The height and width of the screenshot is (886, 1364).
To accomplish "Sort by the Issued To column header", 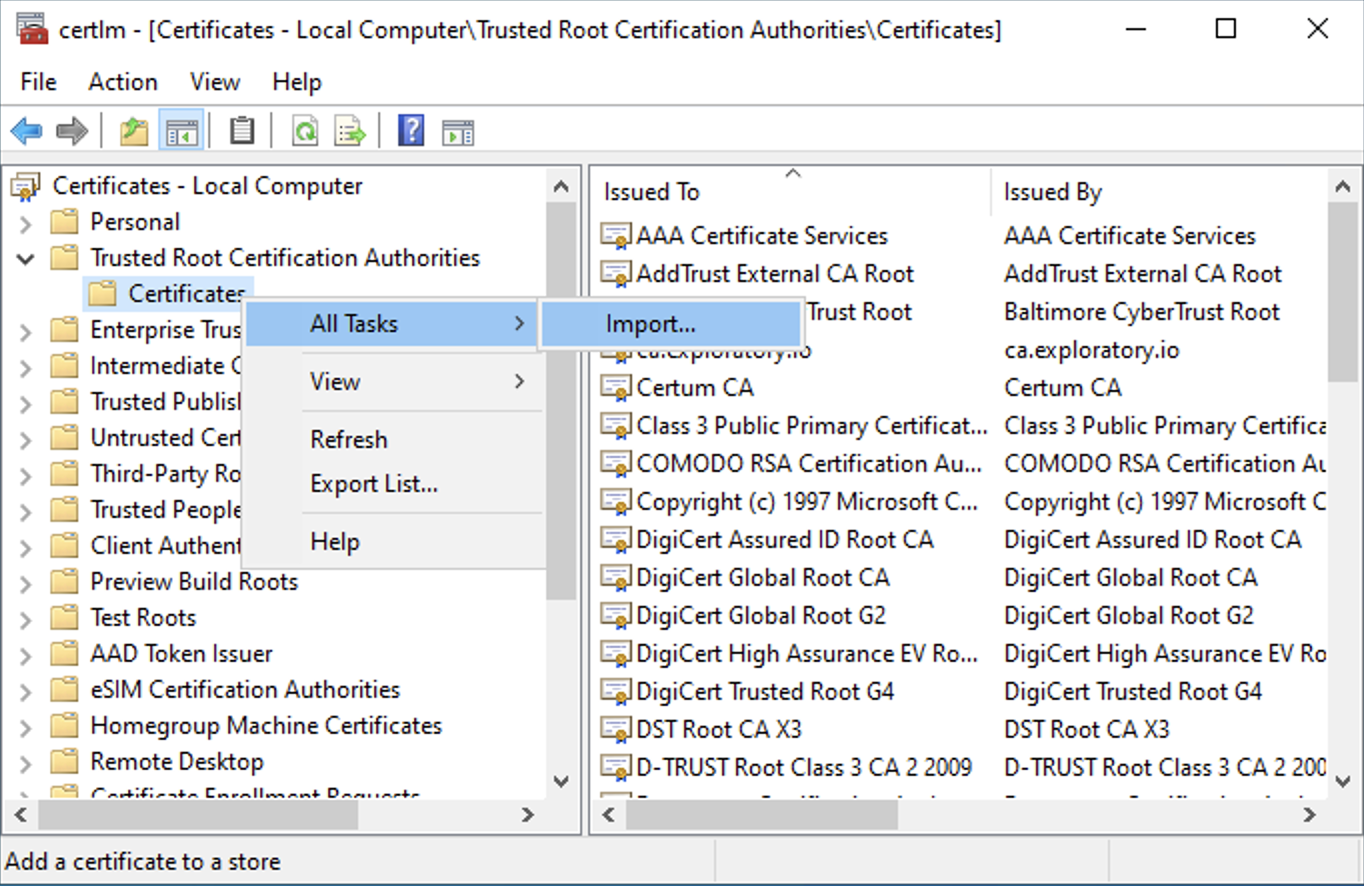I will tap(791, 192).
